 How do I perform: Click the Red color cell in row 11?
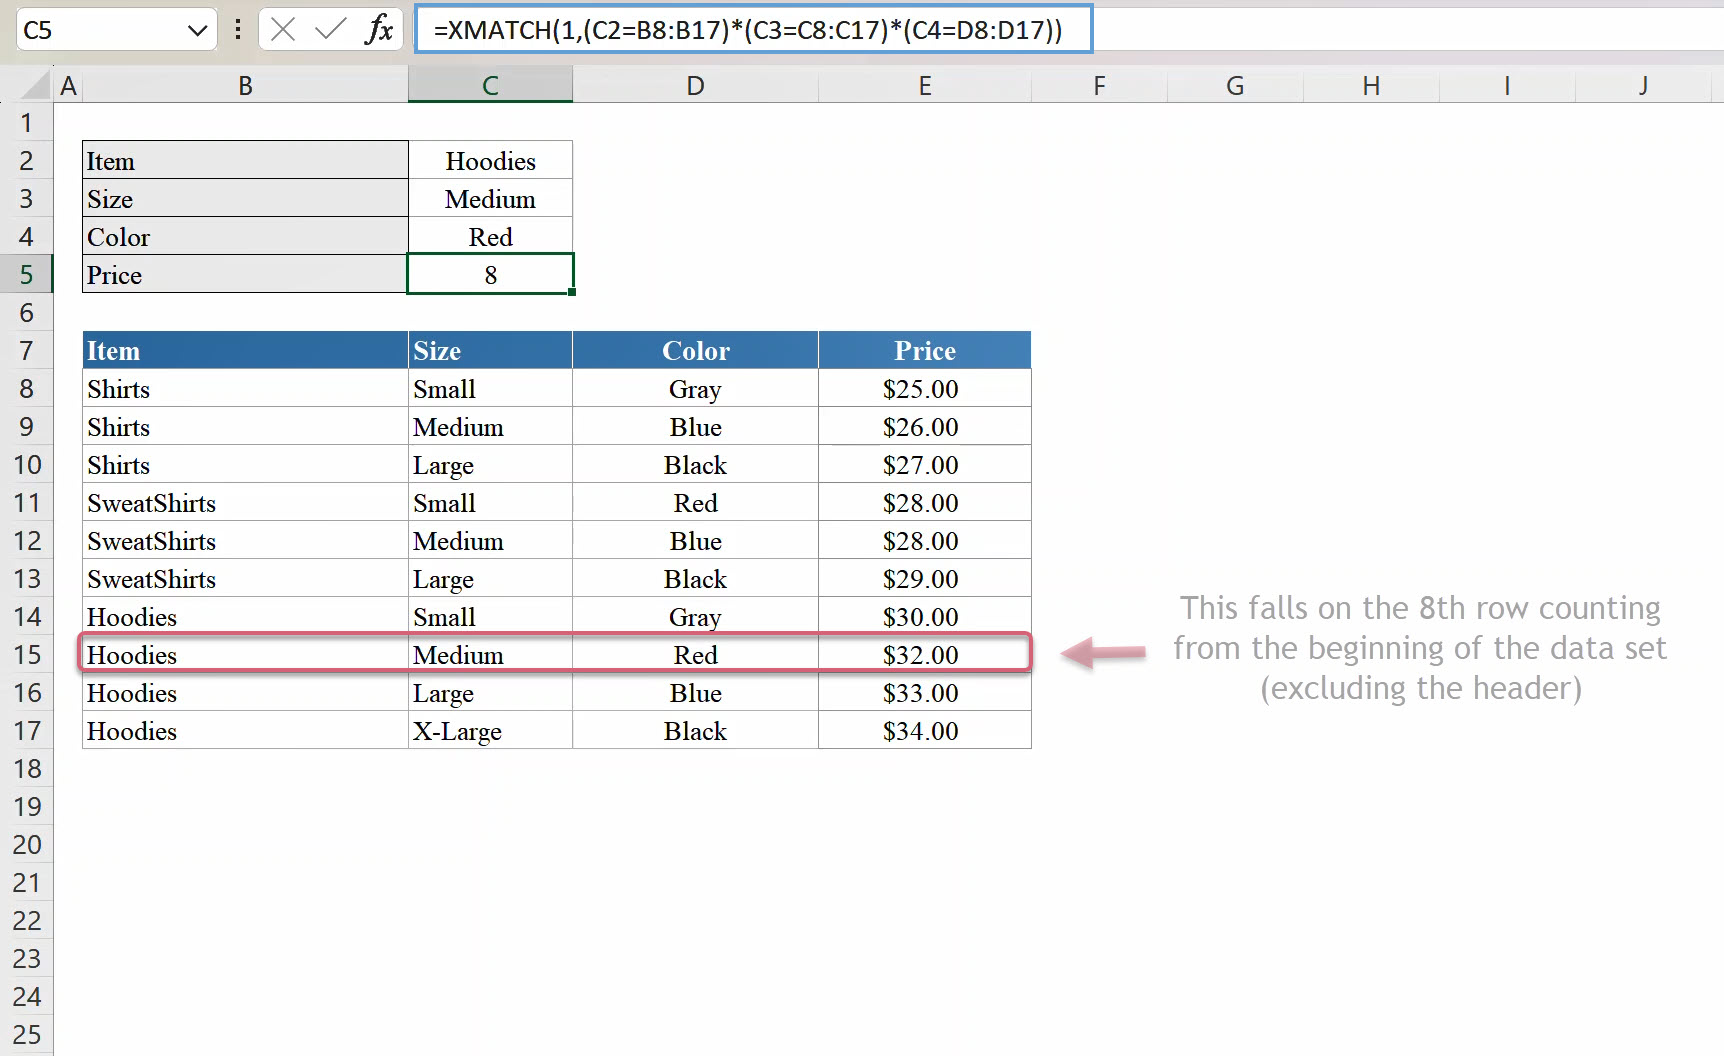click(695, 503)
